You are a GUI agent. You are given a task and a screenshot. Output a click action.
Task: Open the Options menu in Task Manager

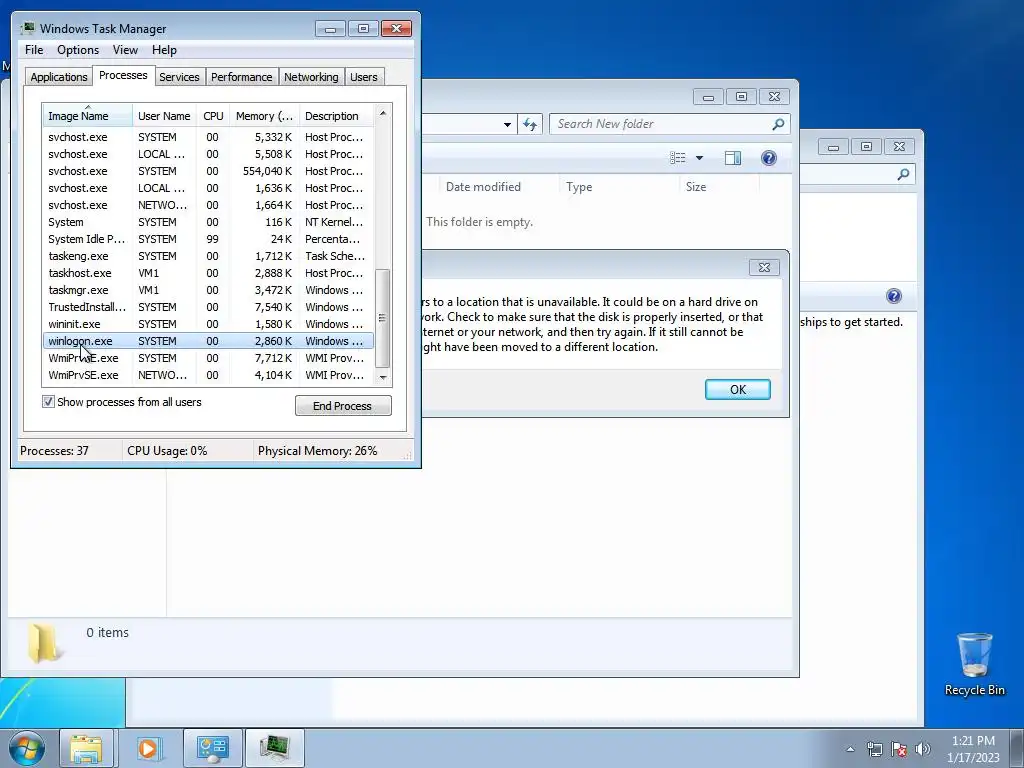pos(78,50)
